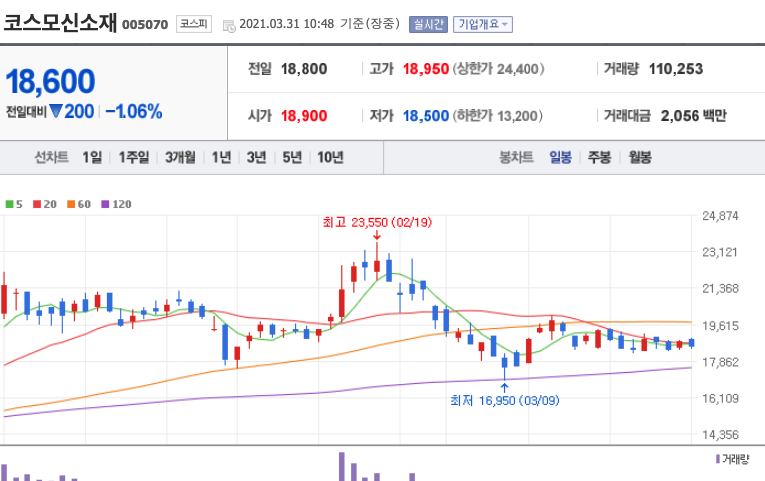Open the 기업개요 dropdown
The image size is (765, 481).
pyautogui.click(x=483, y=24)
